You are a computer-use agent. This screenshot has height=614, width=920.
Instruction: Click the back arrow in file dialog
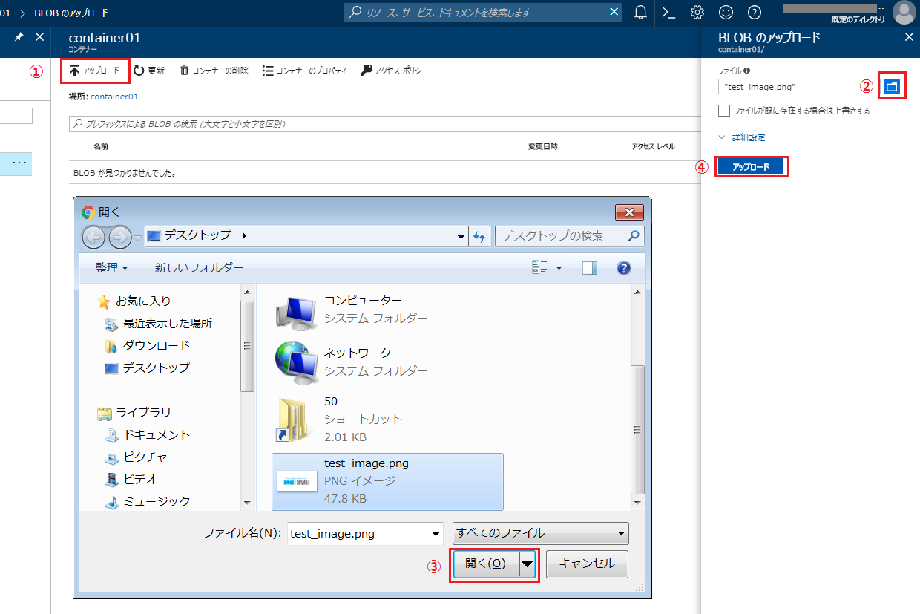coord(93,236)
